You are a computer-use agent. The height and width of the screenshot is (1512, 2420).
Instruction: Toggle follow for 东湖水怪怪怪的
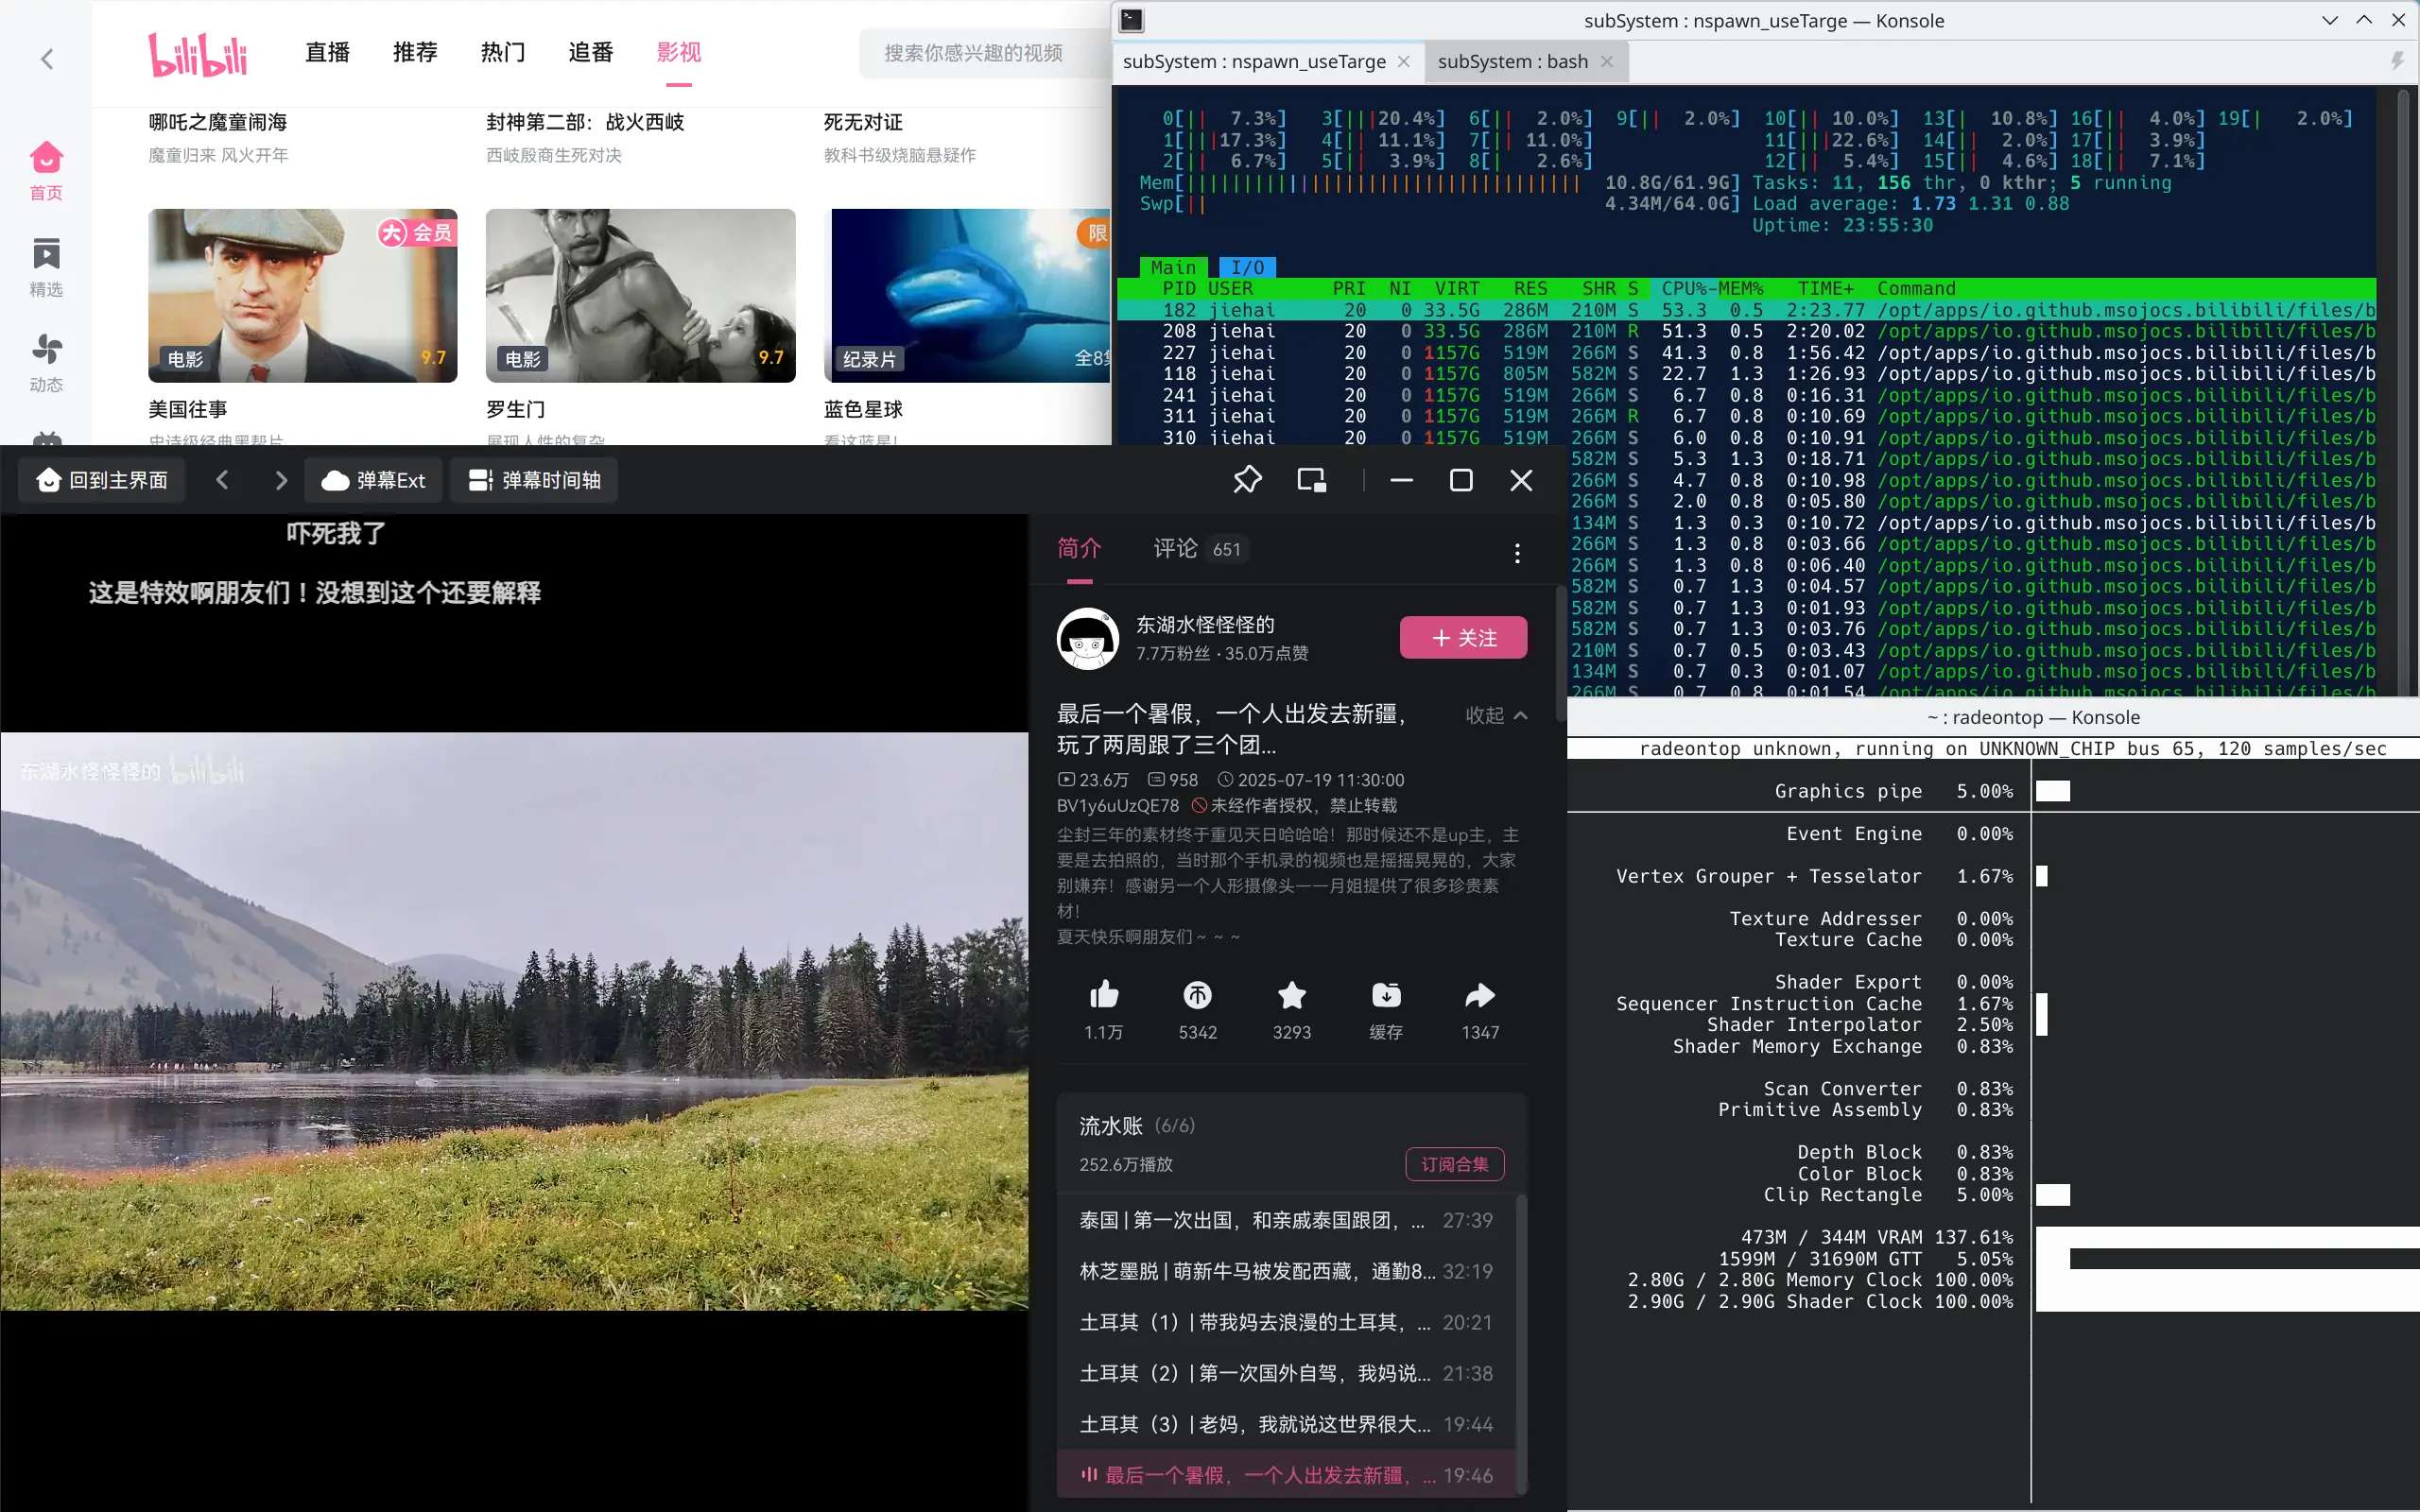[x=1462, y=638]
